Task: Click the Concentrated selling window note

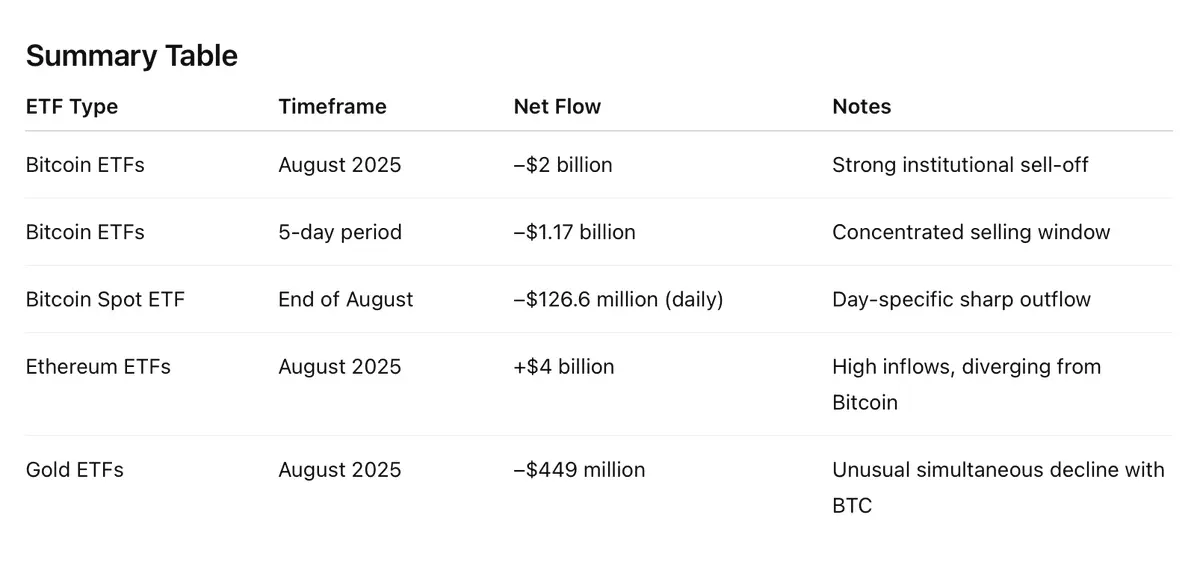Action: pyautogui.click(x=971, y=232)
